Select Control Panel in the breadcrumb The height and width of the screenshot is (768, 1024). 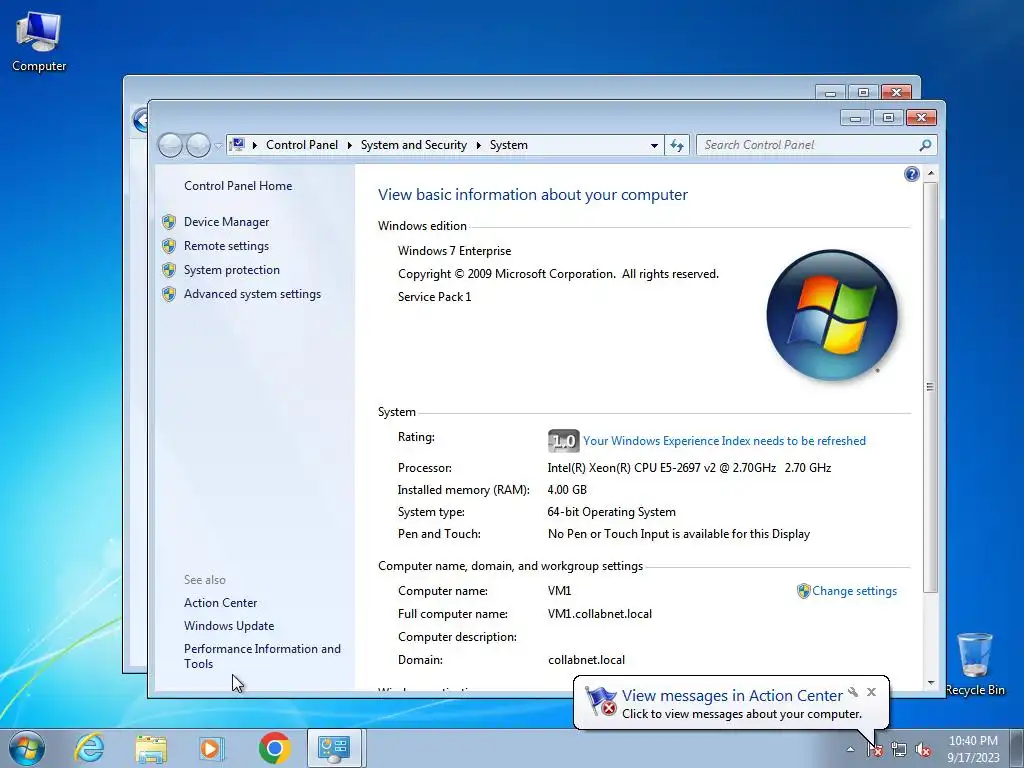[302, 145]
